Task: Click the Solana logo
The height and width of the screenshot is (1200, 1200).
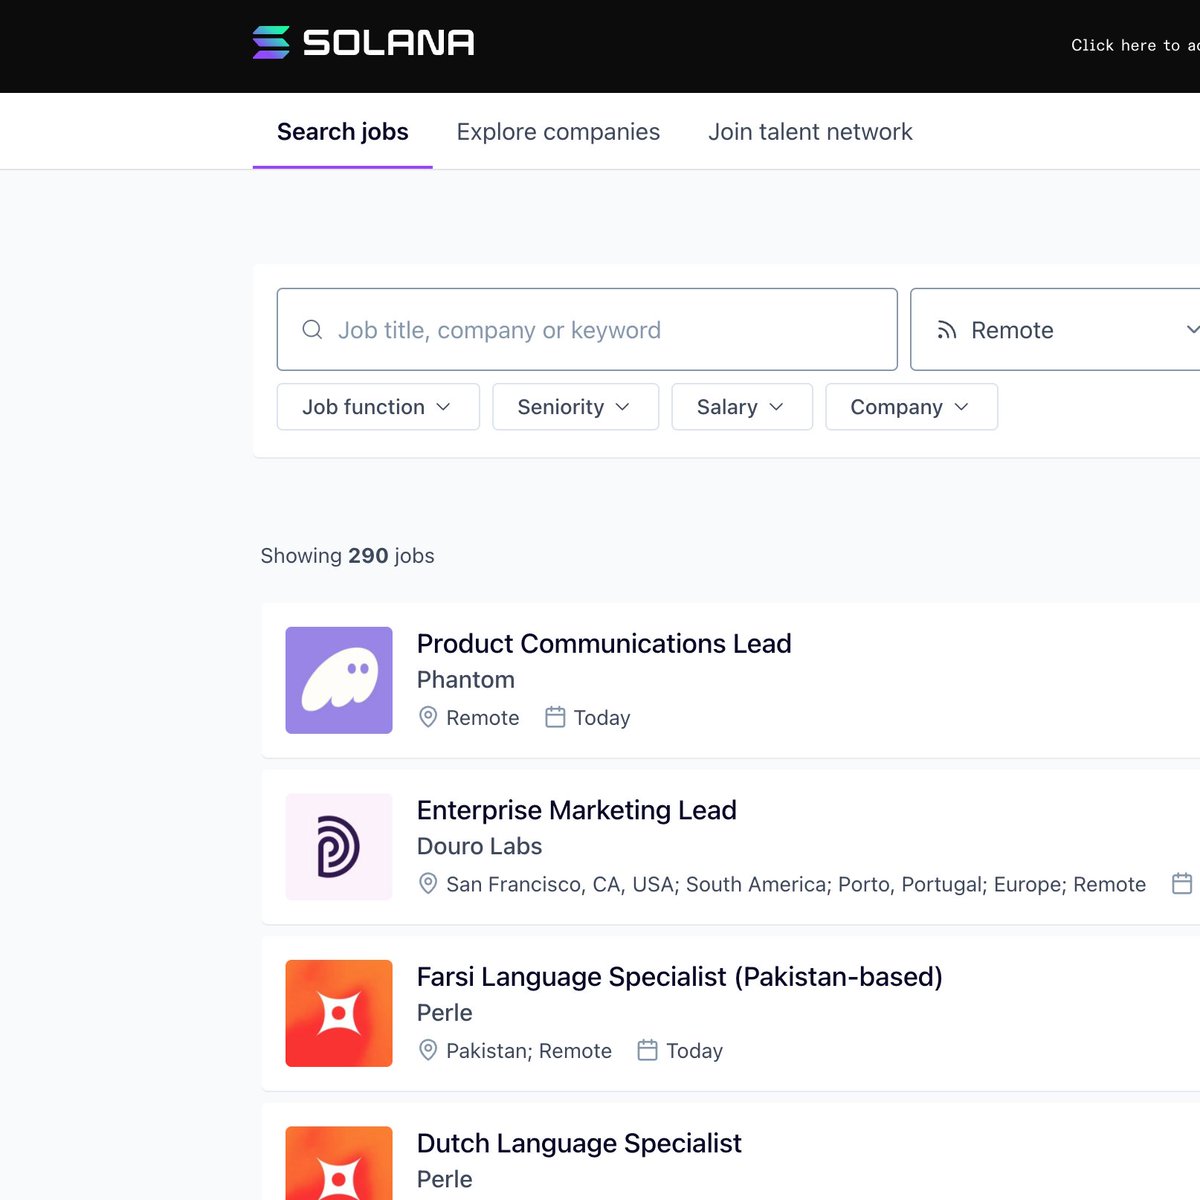Action: 363,43
